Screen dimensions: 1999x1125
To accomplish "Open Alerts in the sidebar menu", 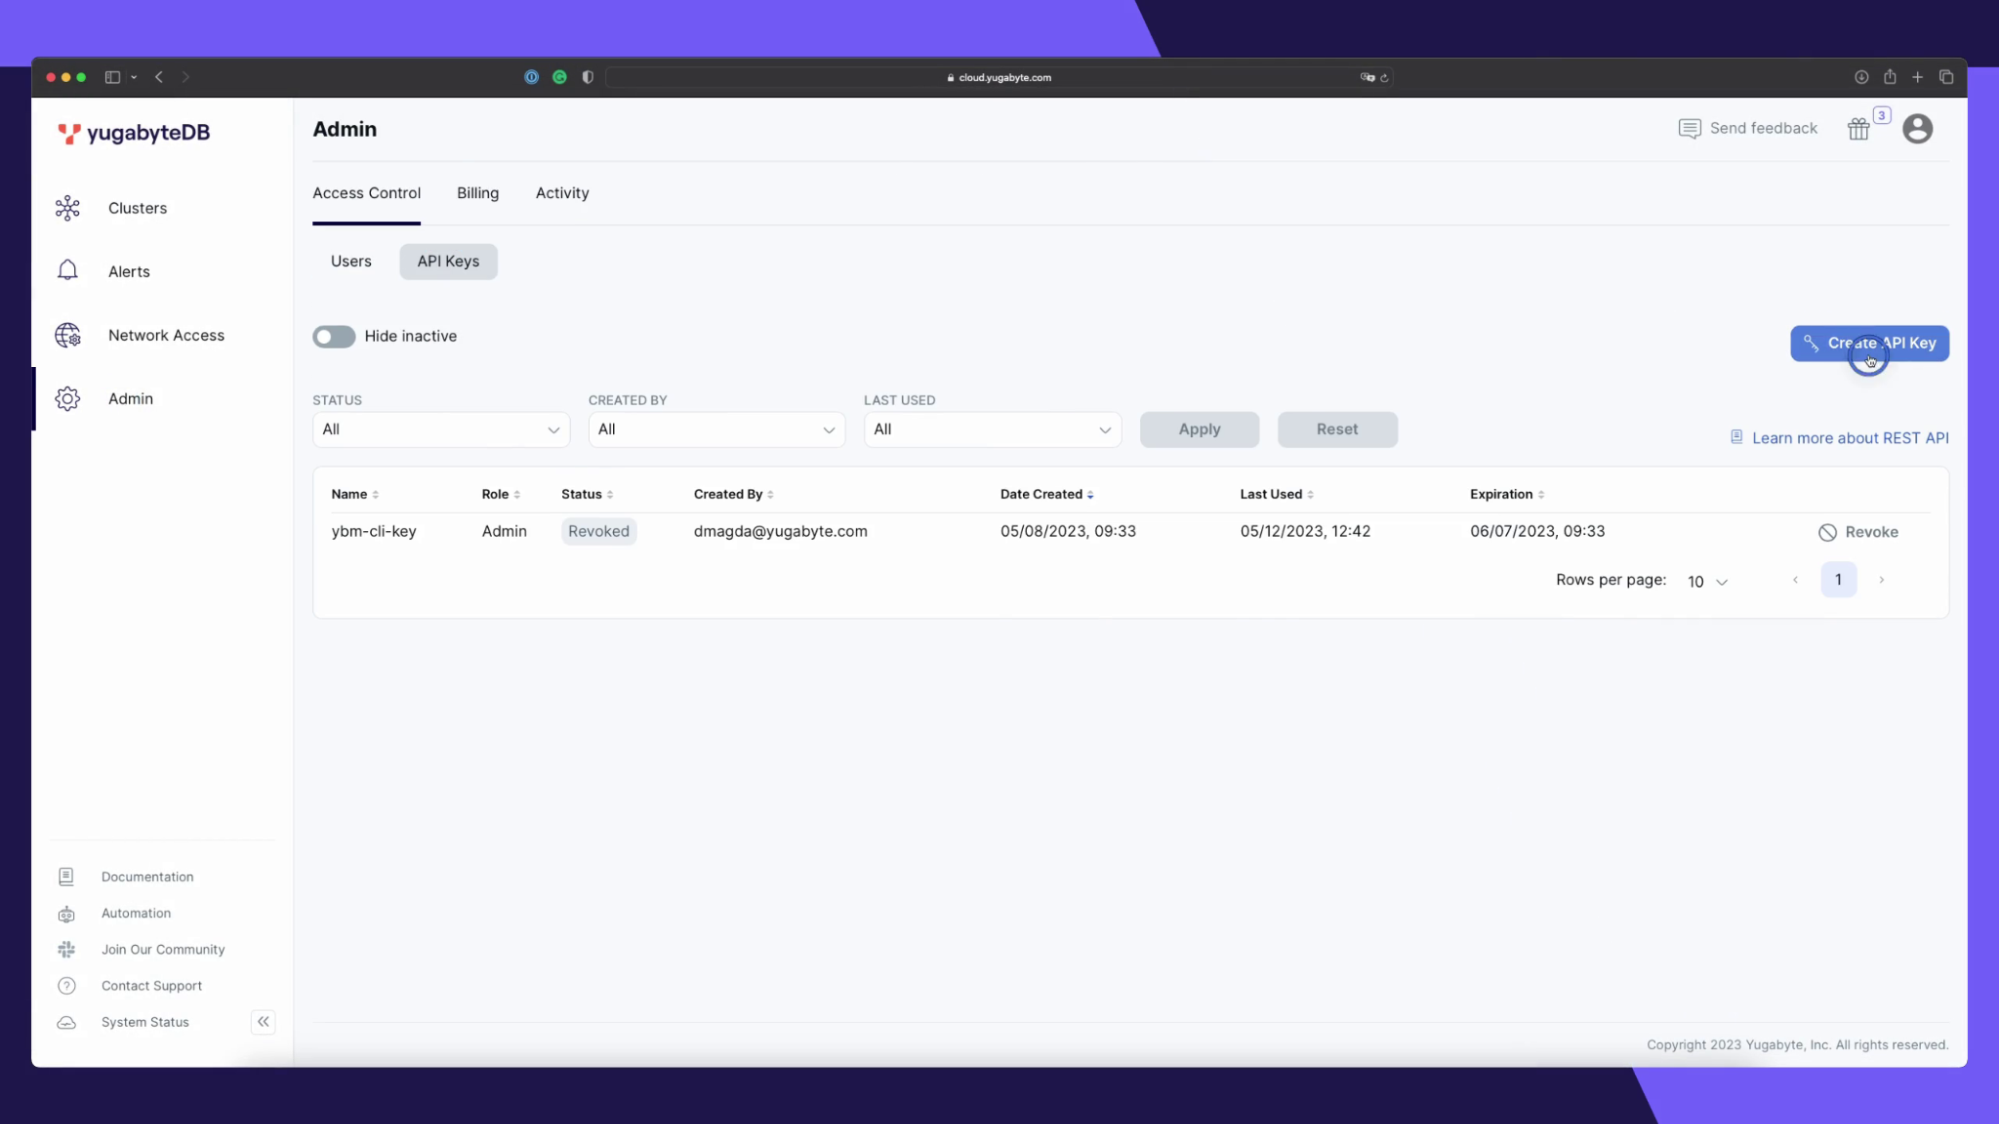I will pyautogui.click(x=129, y=271).
